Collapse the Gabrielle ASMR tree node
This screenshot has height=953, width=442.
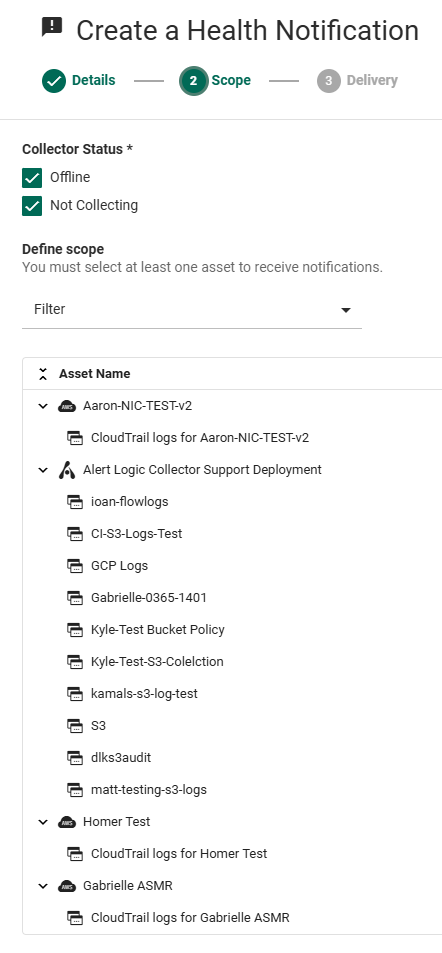click(x=43, y=886)
